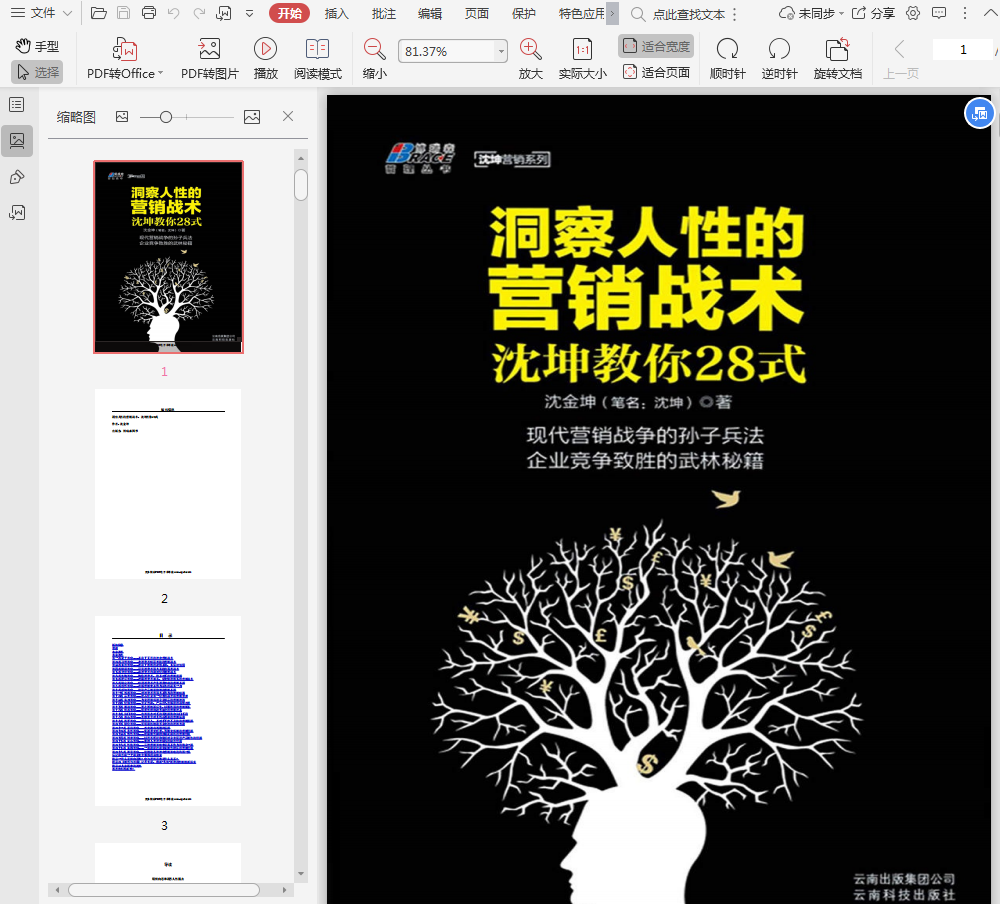Select the 手型 hand tool

(x=37, y=46)
